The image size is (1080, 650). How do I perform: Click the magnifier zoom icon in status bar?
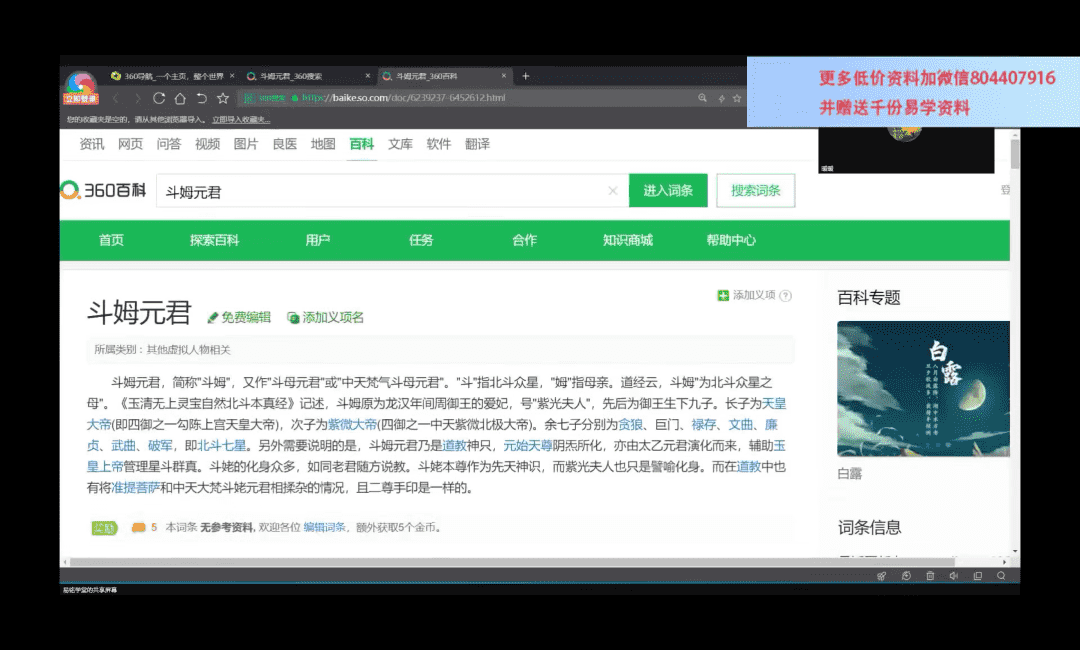click(1001, 576)
